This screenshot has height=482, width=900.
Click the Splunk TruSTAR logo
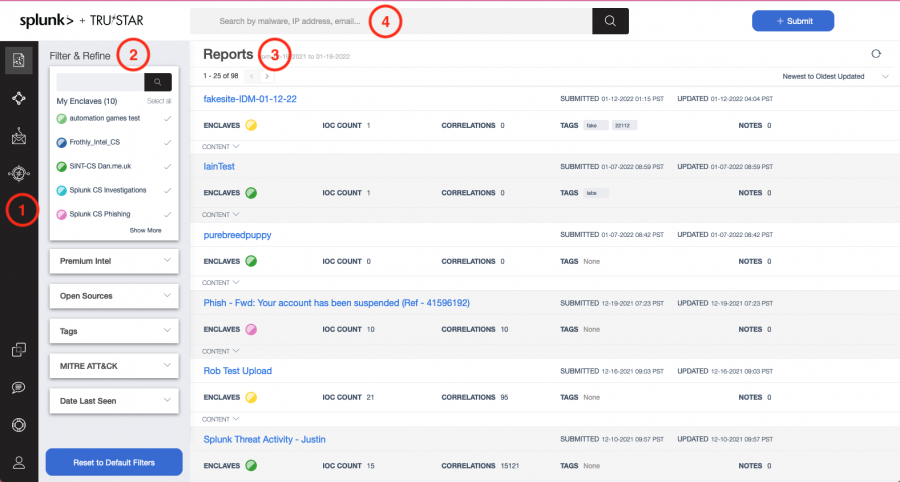tap(82, 21)
